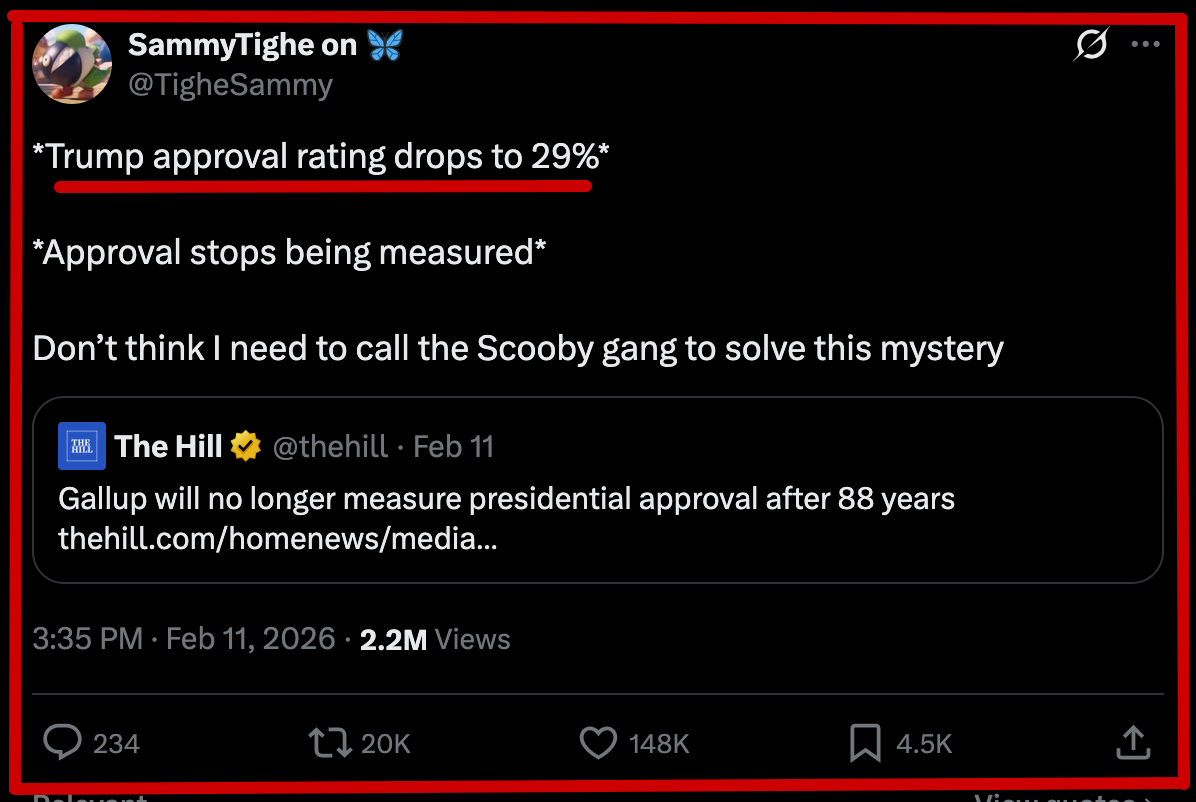Open the Grok slashed-circle icon
Screen dimensions: 1196x802
(1091, 45)
